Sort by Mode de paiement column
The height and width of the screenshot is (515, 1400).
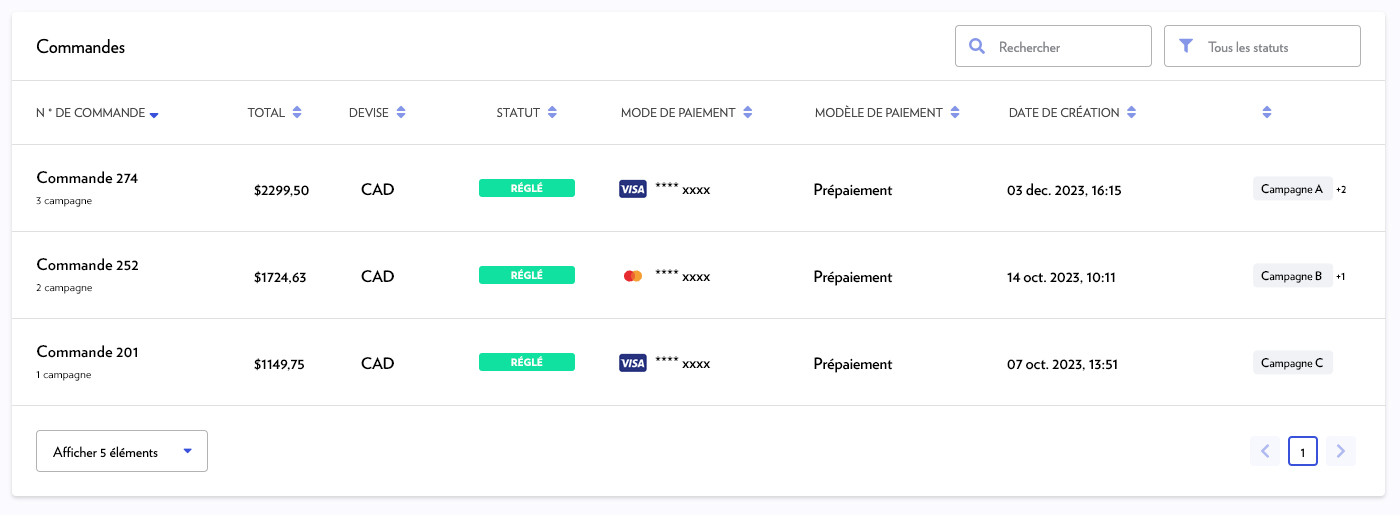[747, 113]
